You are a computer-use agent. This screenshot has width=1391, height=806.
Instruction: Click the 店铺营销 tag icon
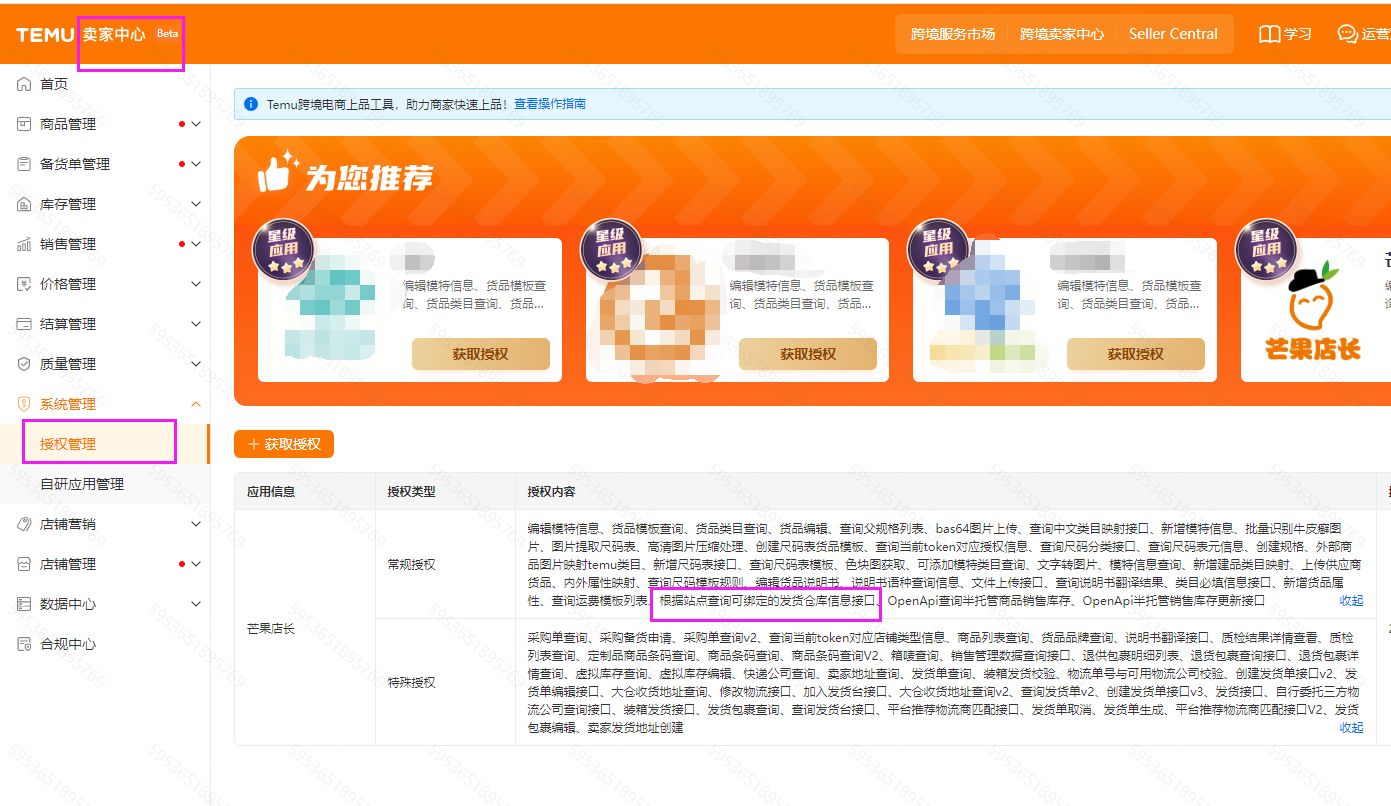tap(24, 524)
